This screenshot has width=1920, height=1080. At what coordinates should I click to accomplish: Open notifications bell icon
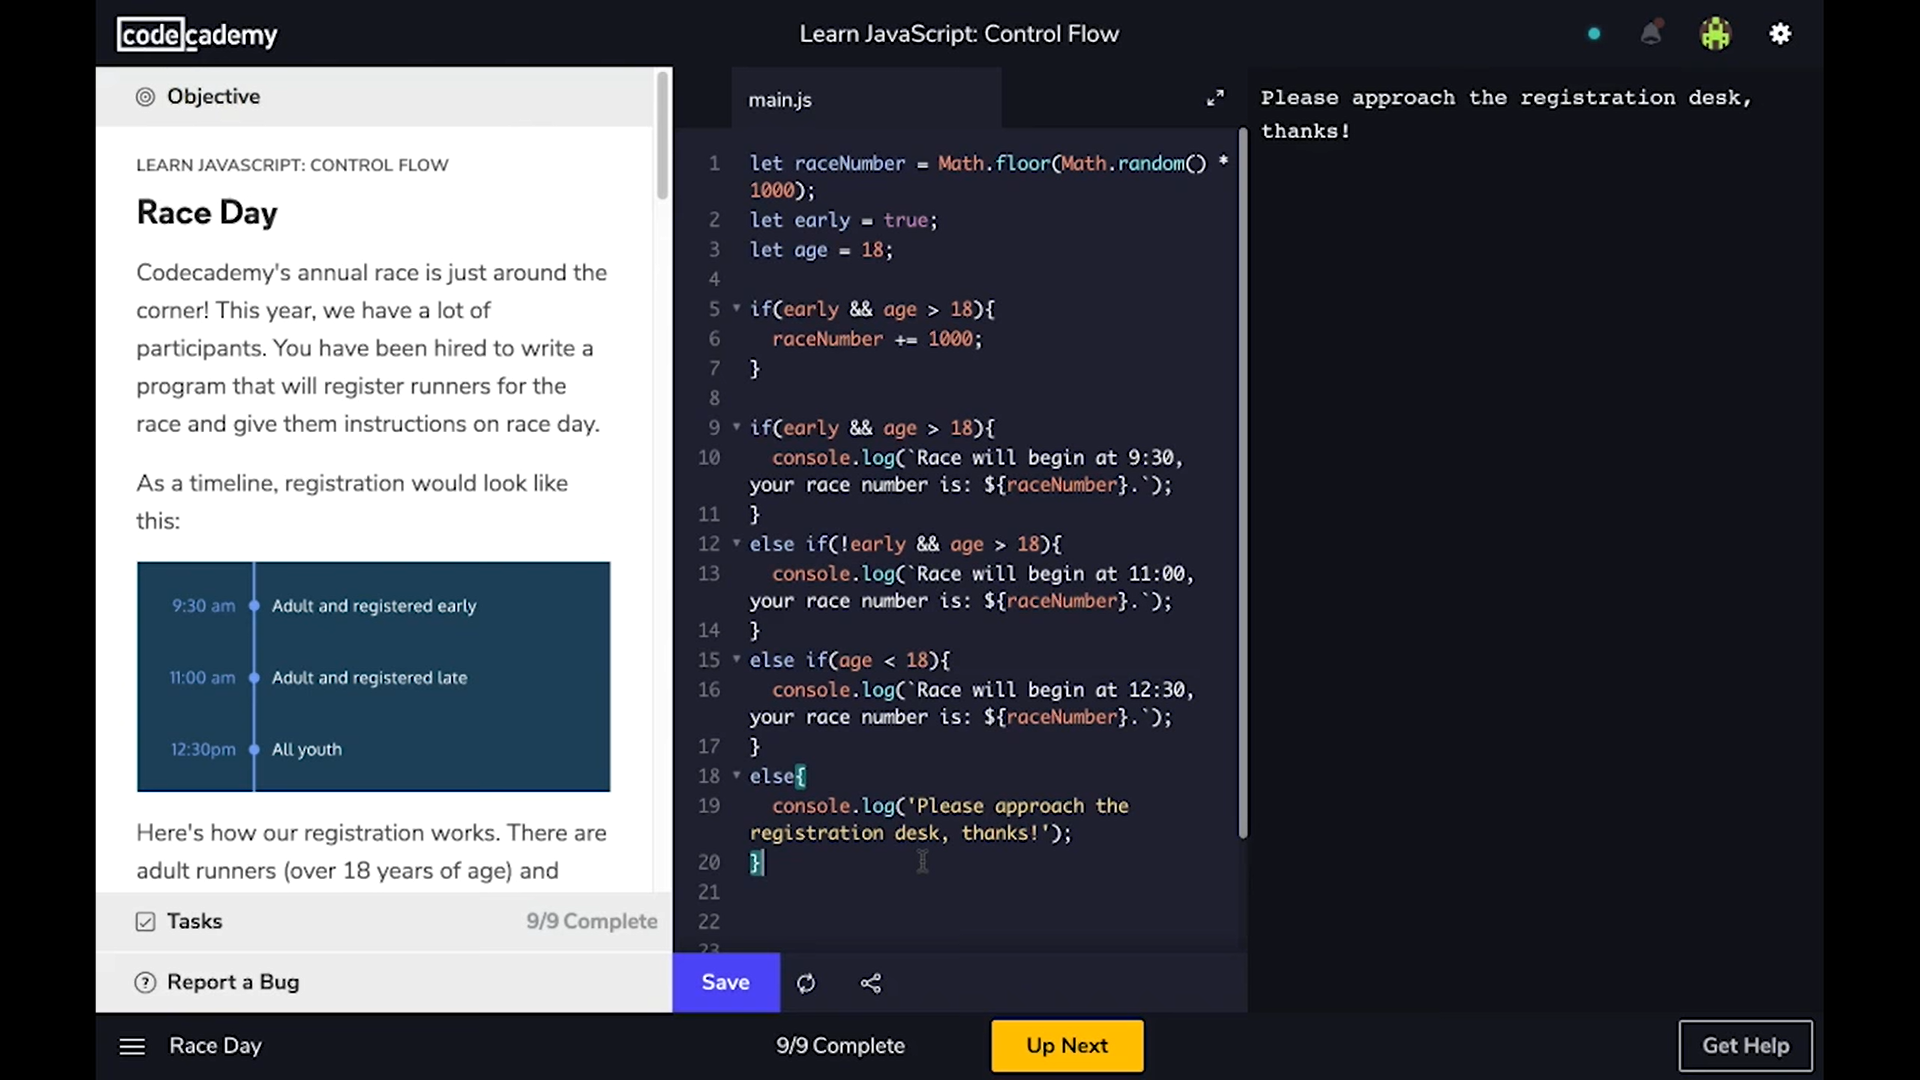(x=1651, y=34)
